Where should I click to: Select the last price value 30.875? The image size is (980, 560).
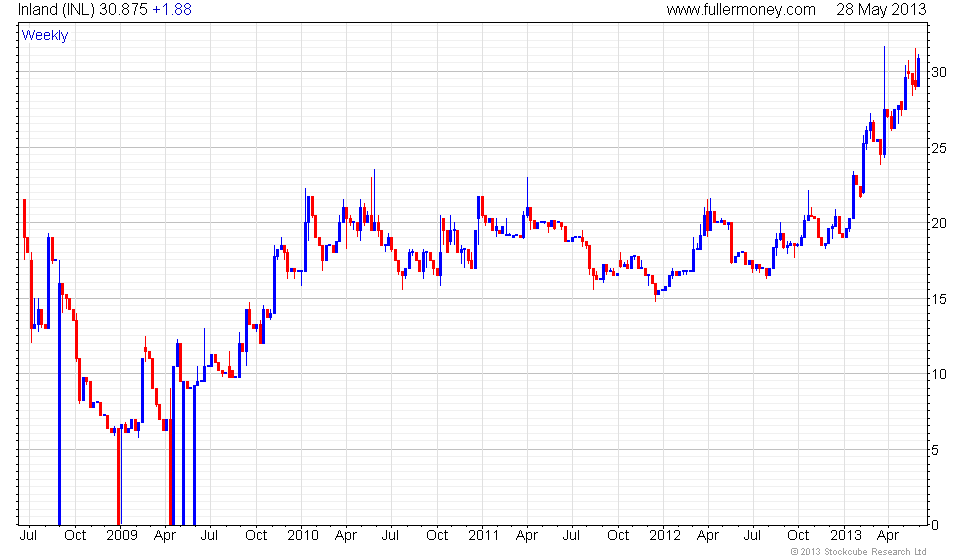(123, 10)
